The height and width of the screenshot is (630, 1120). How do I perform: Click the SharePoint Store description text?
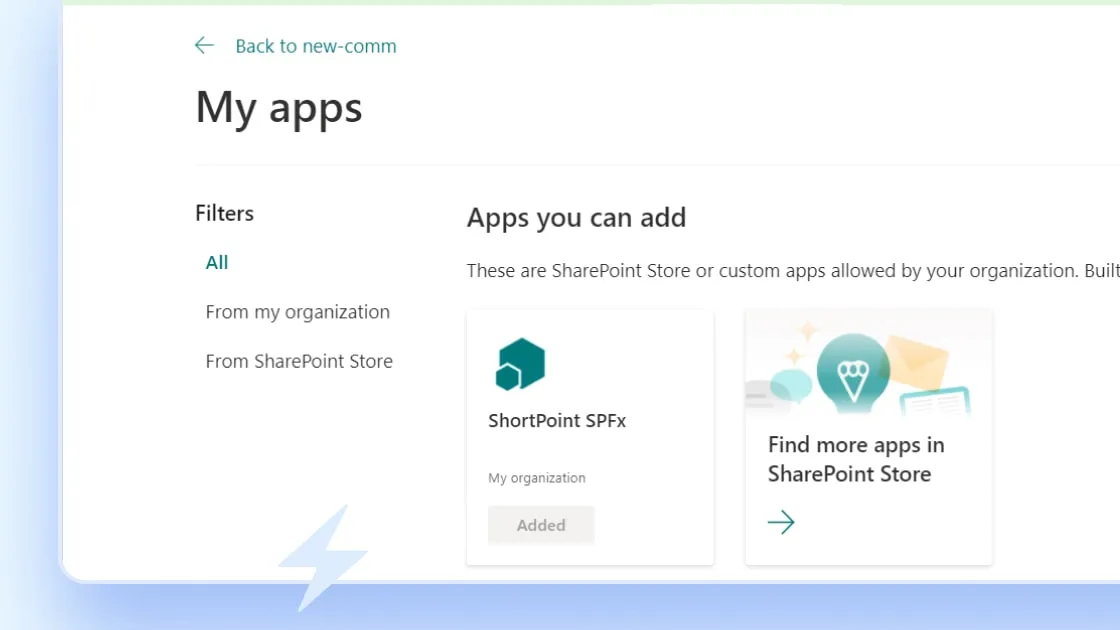coord(793,271)
